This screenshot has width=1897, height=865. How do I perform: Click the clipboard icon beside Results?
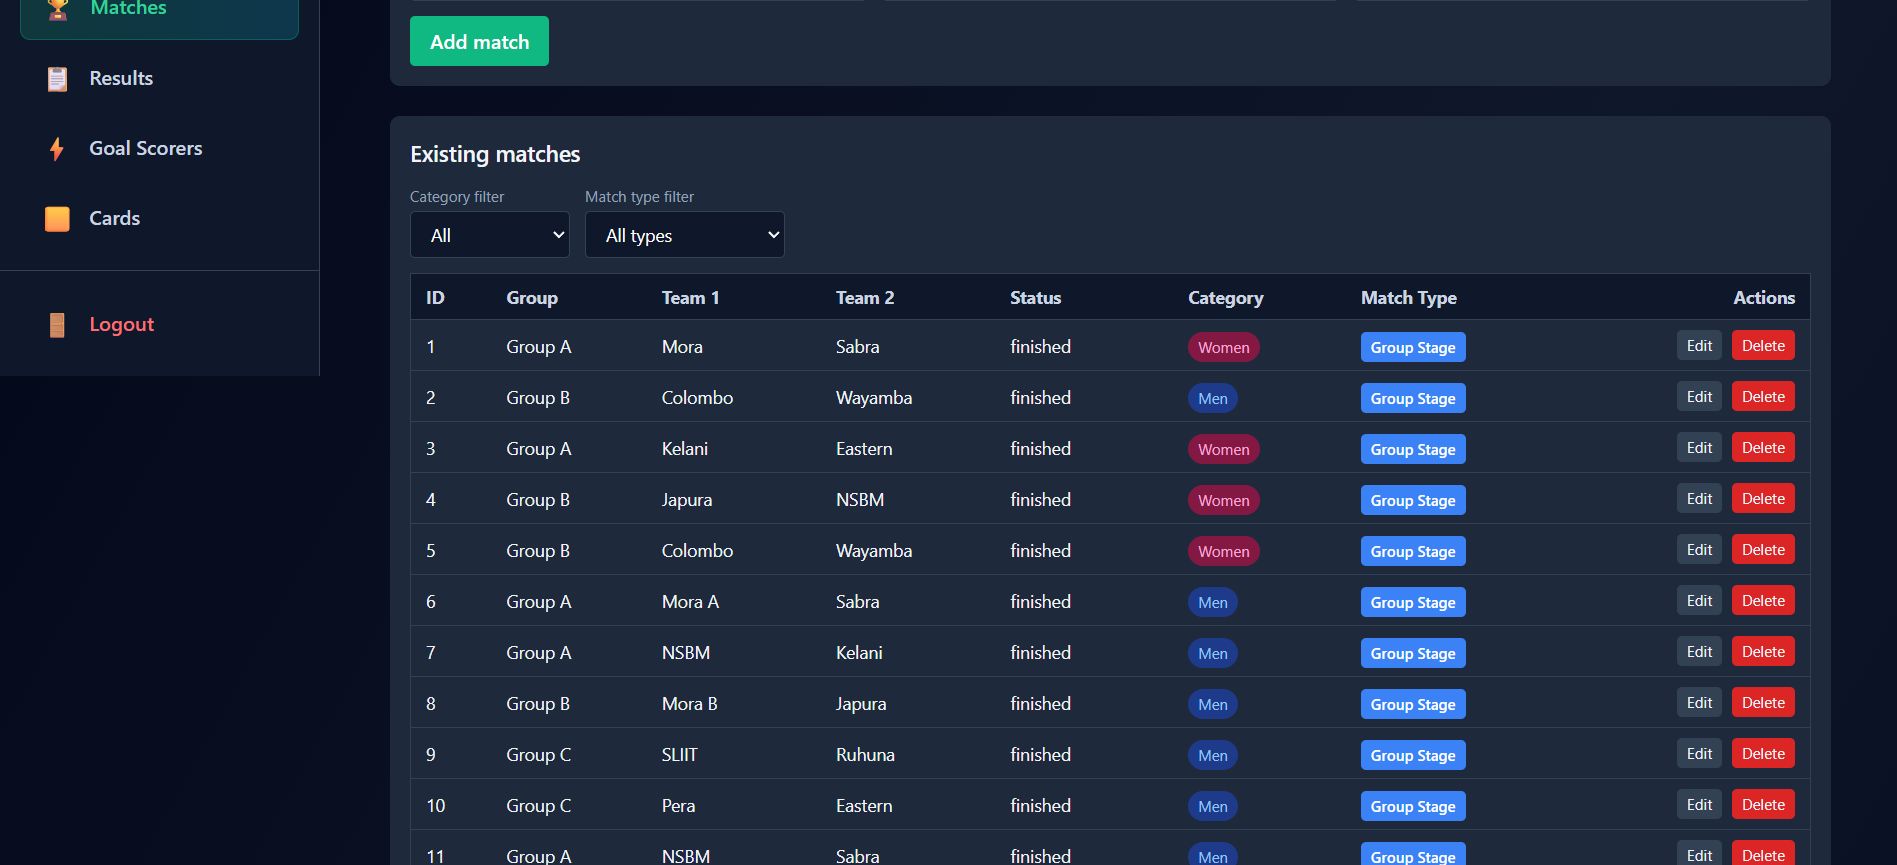tap(57, 79)
